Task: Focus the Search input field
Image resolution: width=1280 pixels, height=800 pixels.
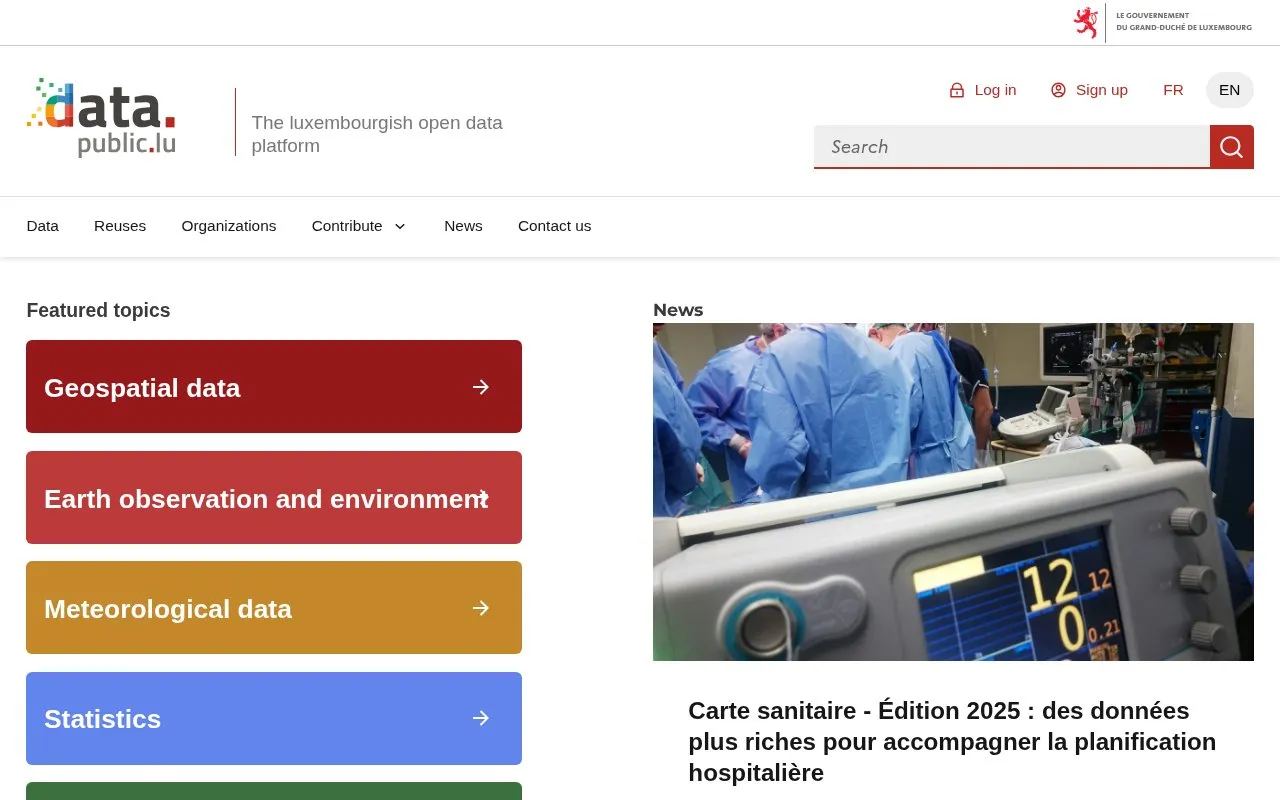Action: click(x=1012, y=147)
